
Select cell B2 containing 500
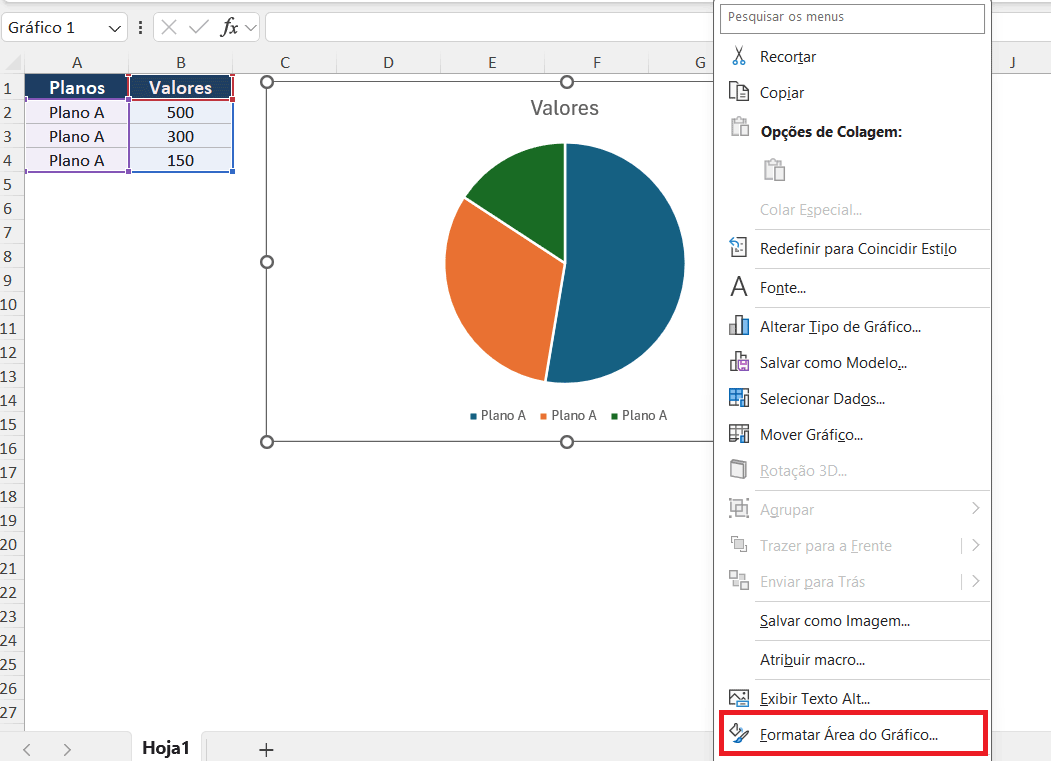[180, 112]
